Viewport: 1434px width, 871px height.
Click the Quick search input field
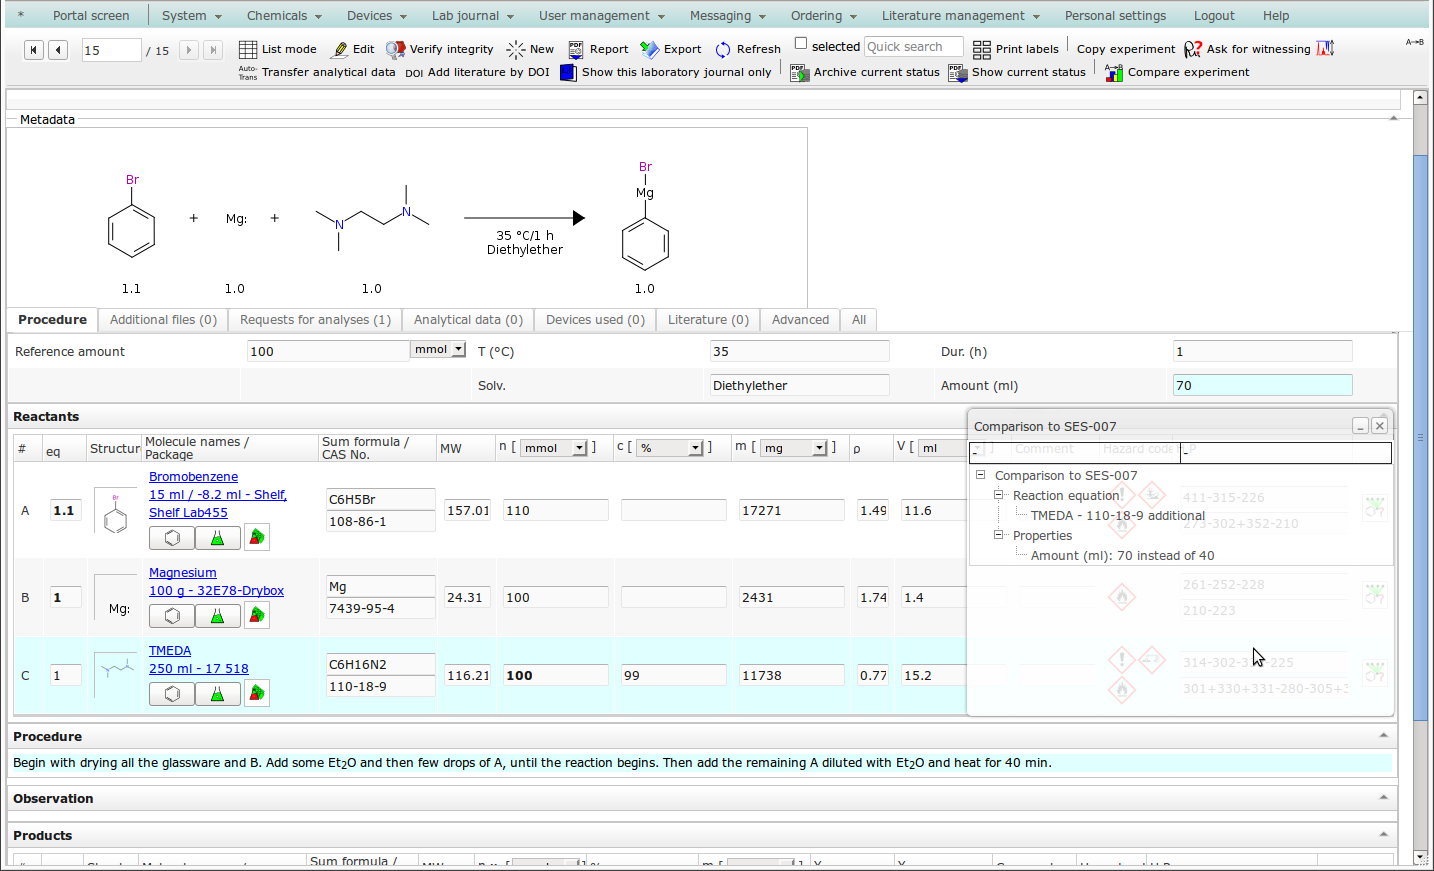913,47
